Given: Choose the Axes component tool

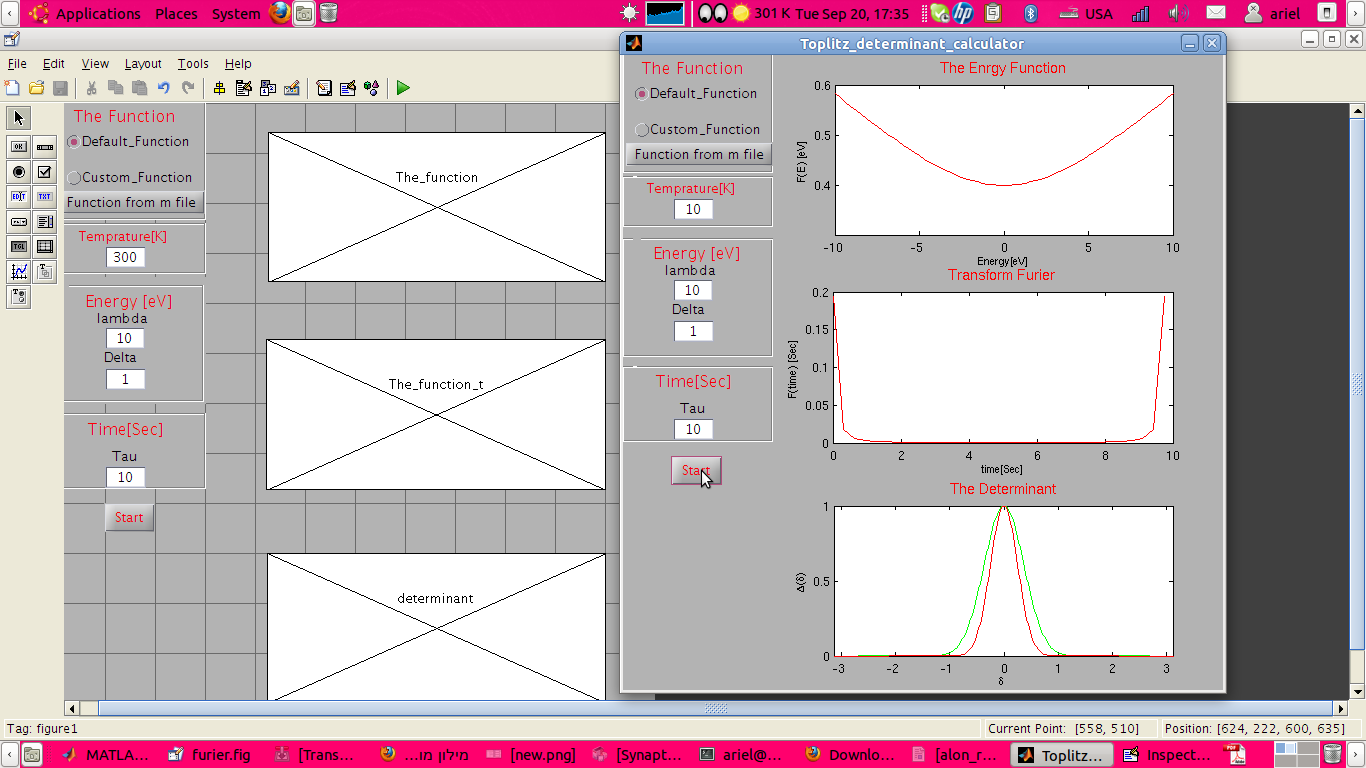Looking at the screenshot, I should (19, 271).
